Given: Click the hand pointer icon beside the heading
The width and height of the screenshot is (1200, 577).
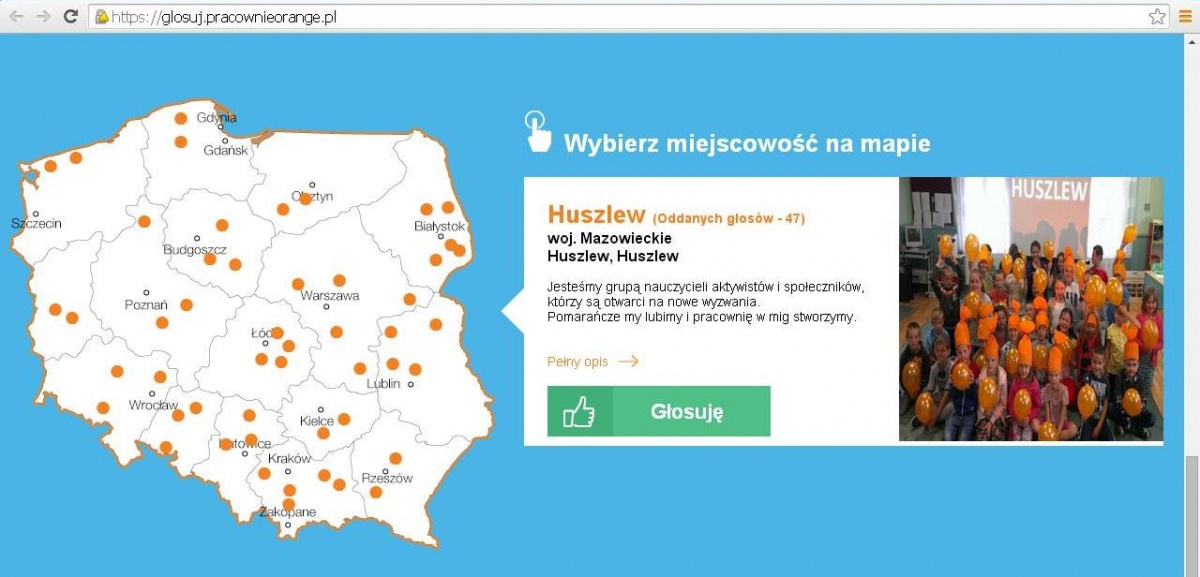Looking at the screenshot, I should 538,131.
